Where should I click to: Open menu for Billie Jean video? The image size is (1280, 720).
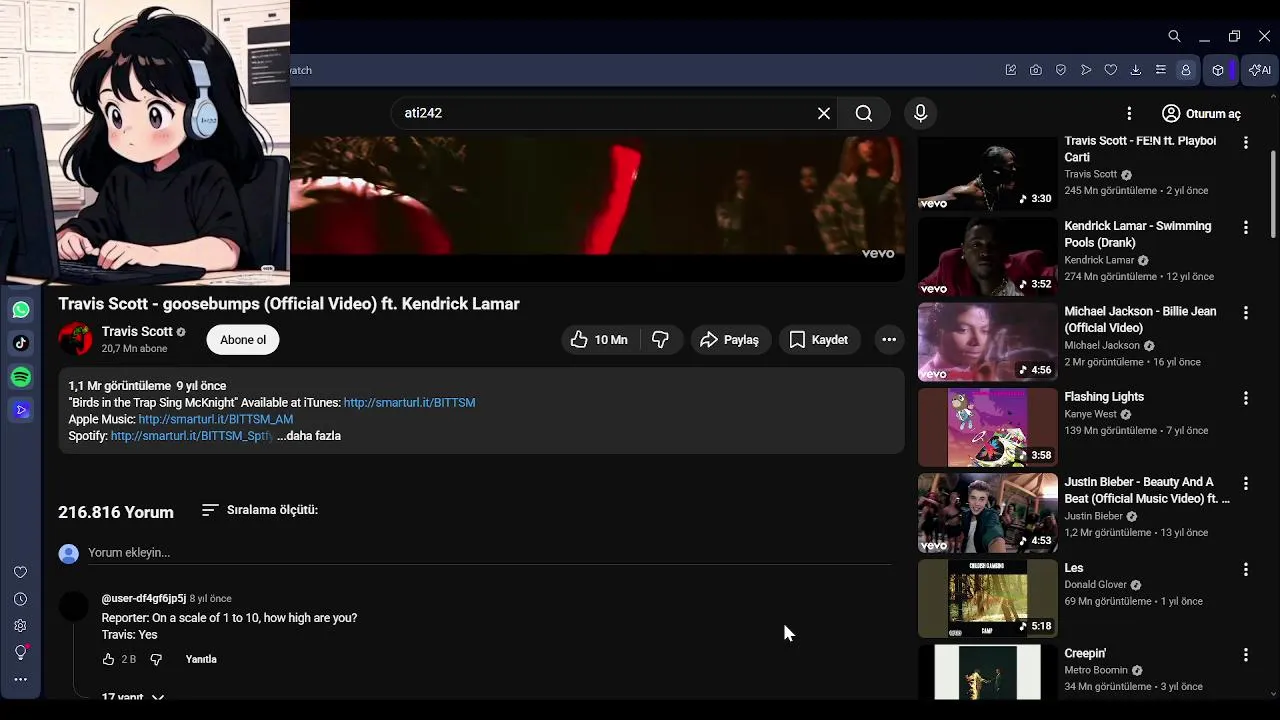[1246, 313]
